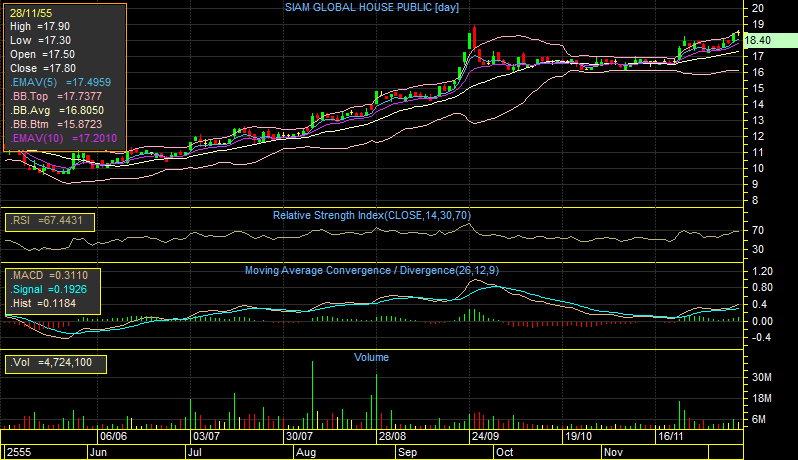Click the 18M volume axis label

click(762, 398)
